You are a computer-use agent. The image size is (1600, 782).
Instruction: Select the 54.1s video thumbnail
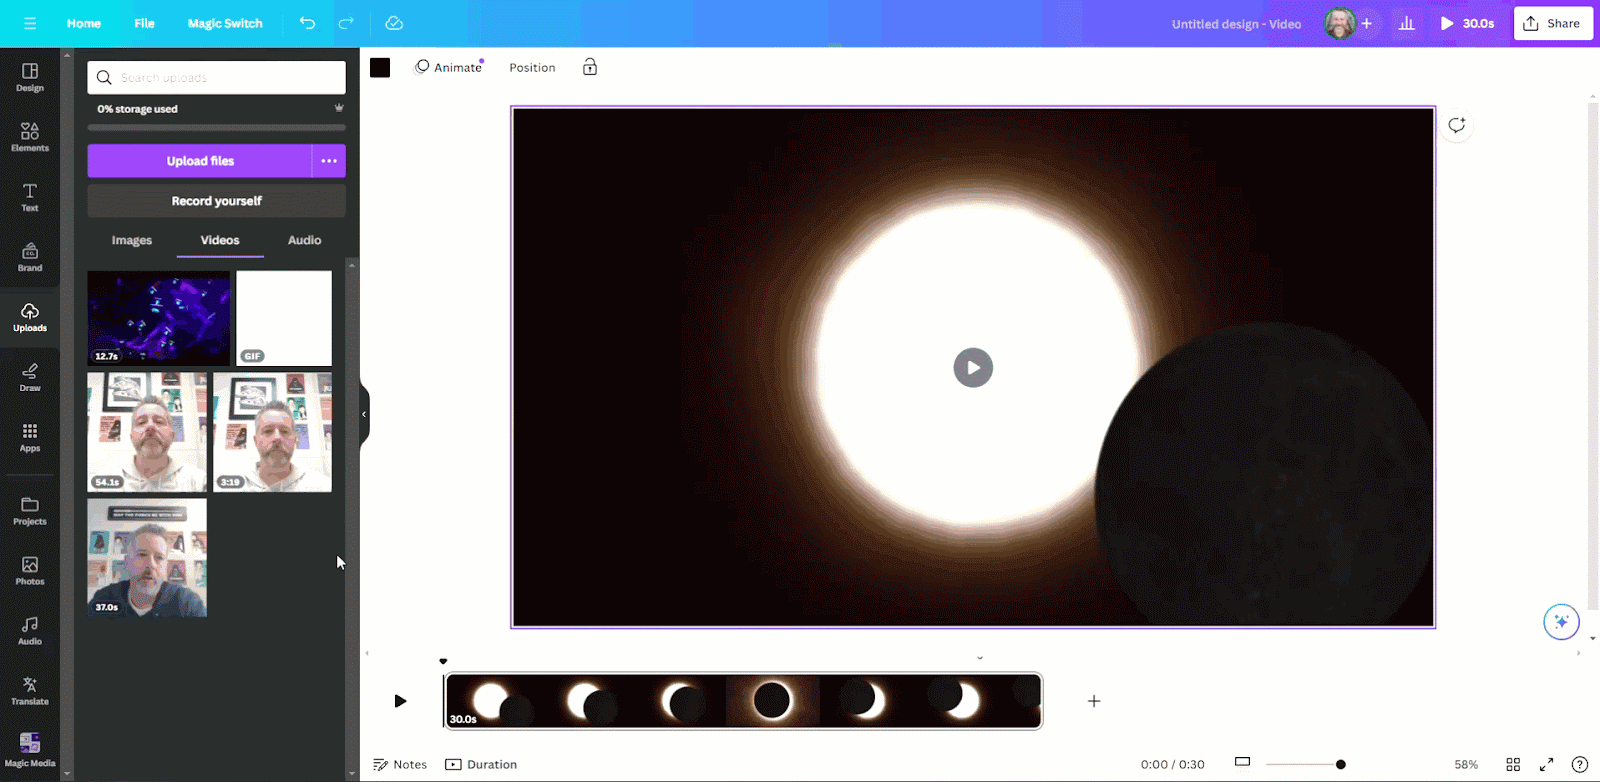[147, 432]
